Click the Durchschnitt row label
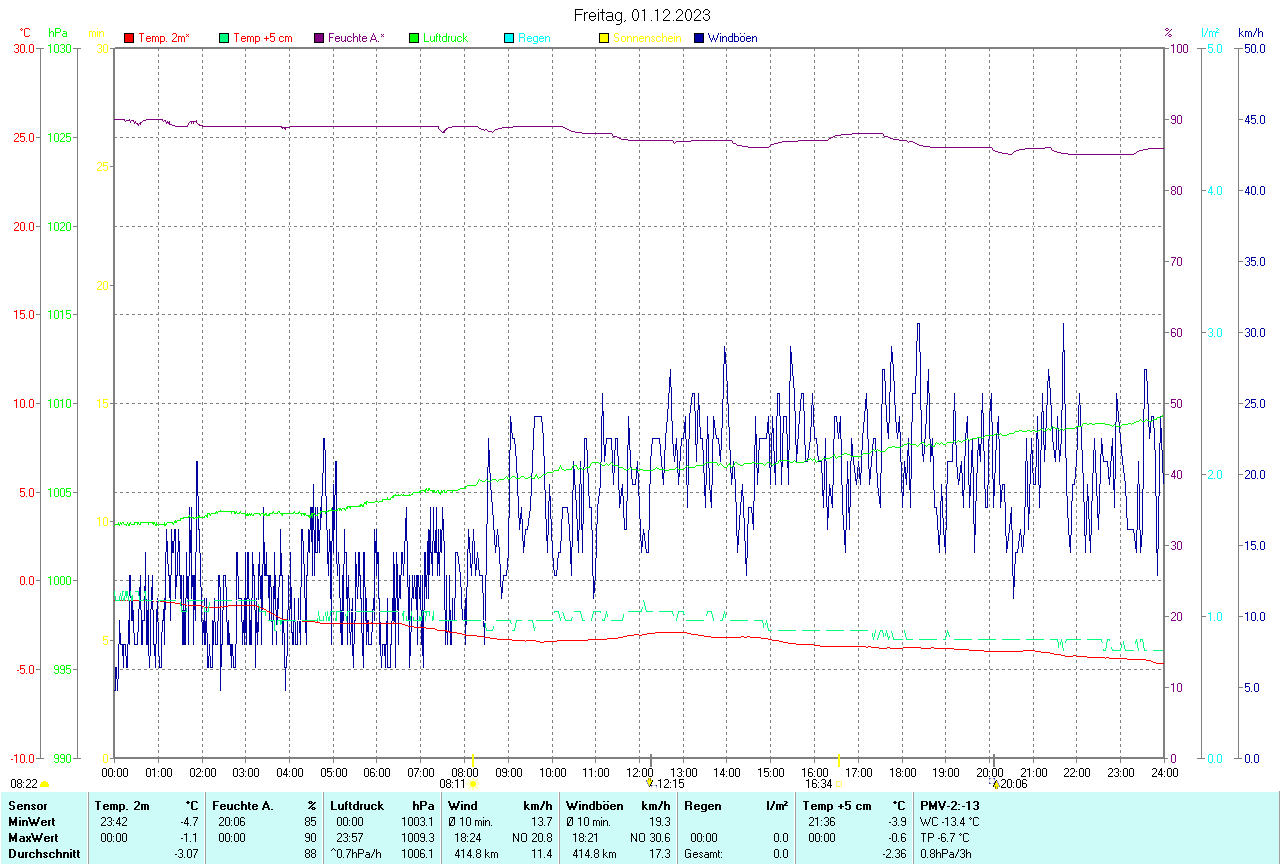Image resolution: width=1280 pixels, height=864 pixels. 44,854
